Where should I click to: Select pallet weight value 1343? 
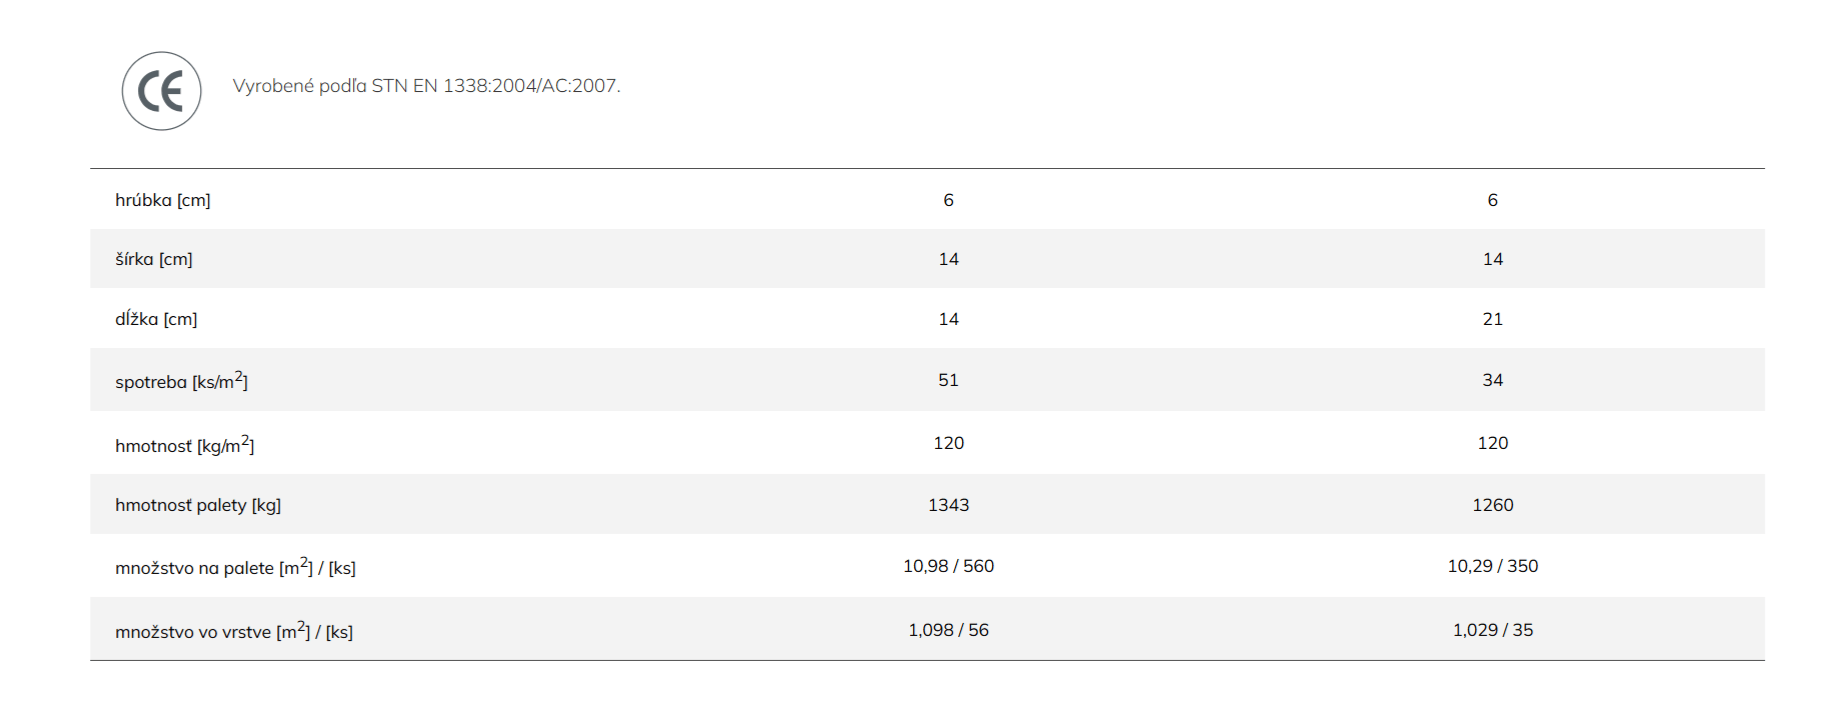[949, 505]
